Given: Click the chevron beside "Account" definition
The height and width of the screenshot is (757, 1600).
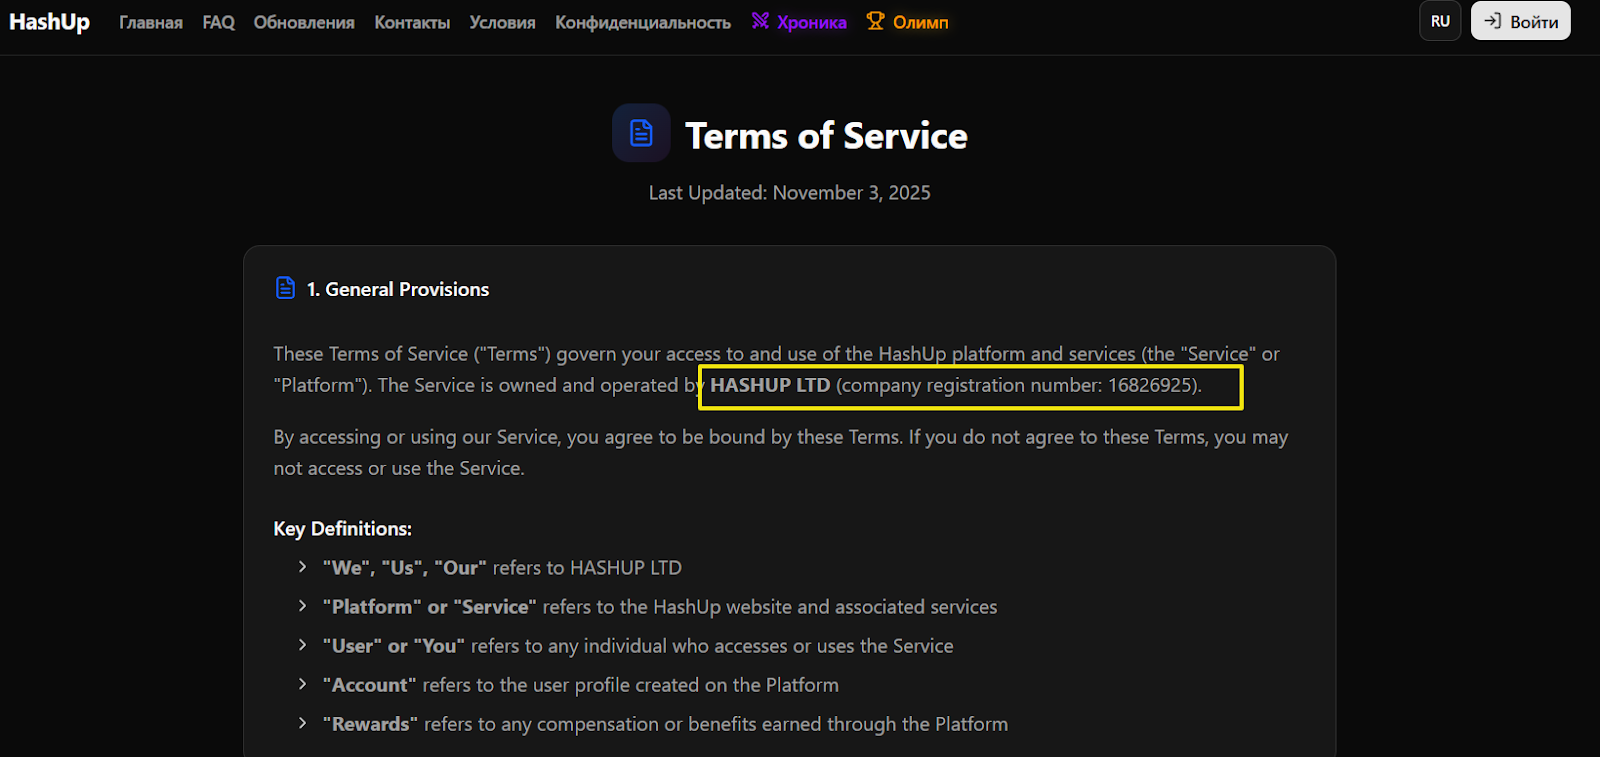Looking at the screenshot, I should tap(302, 684).
